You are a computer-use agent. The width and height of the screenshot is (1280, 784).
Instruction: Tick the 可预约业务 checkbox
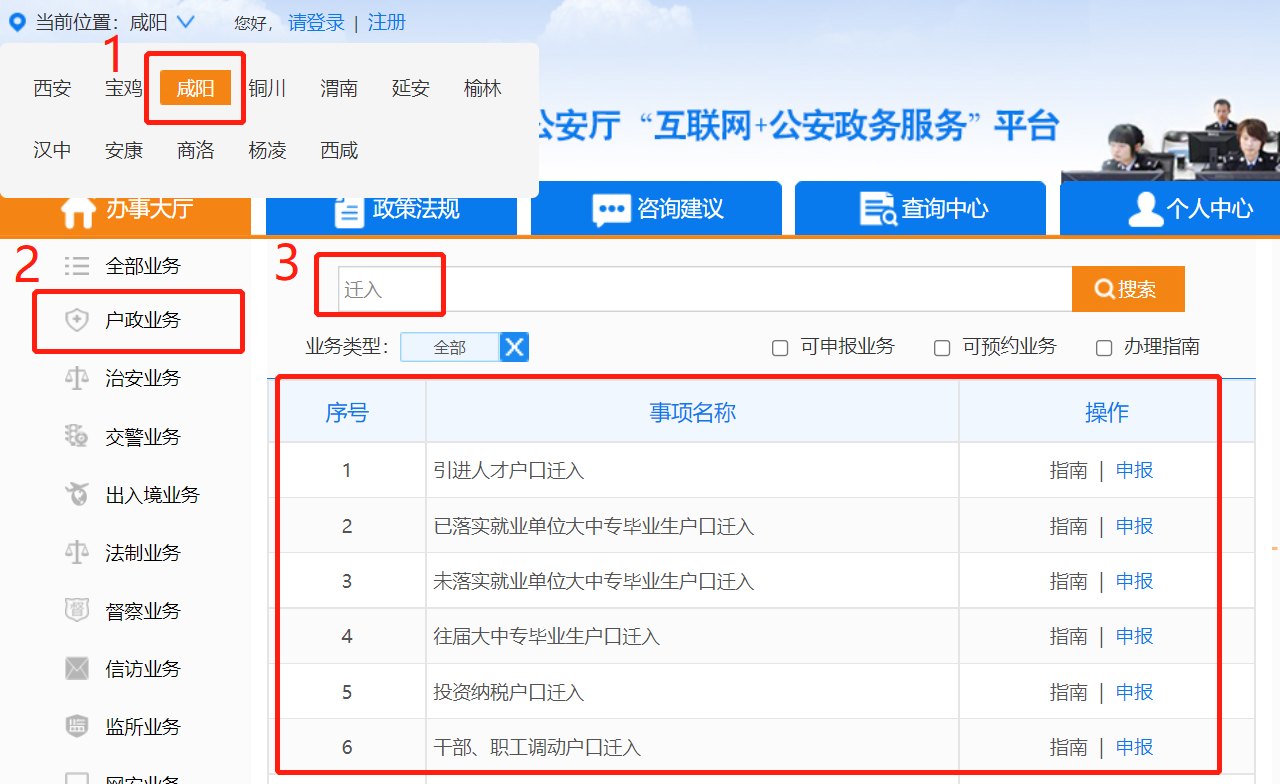(x=942, y=348)
